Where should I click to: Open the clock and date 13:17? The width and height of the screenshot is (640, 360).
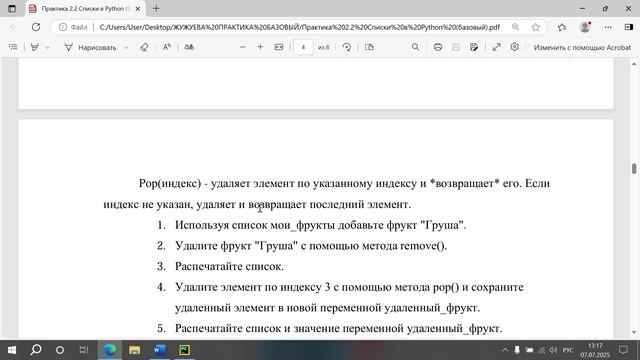pos(595,350)
